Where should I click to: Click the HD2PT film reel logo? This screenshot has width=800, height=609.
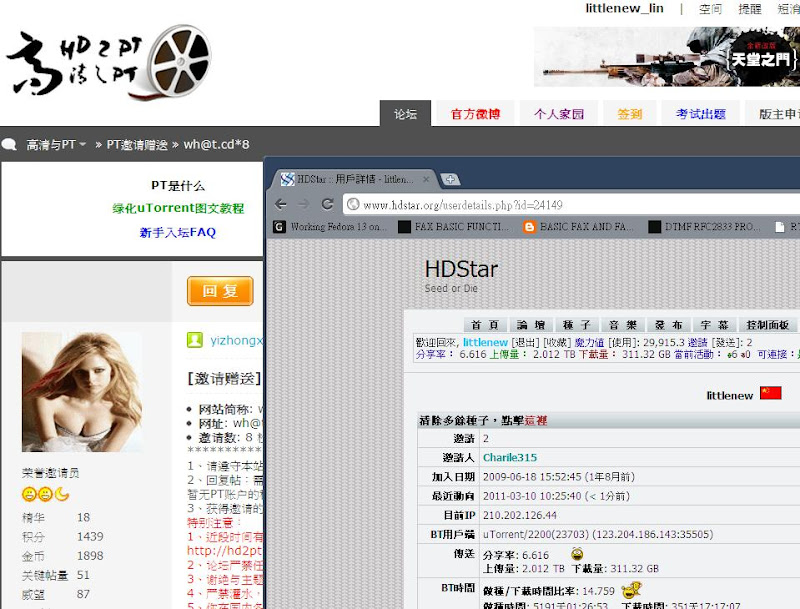(109, 61)
